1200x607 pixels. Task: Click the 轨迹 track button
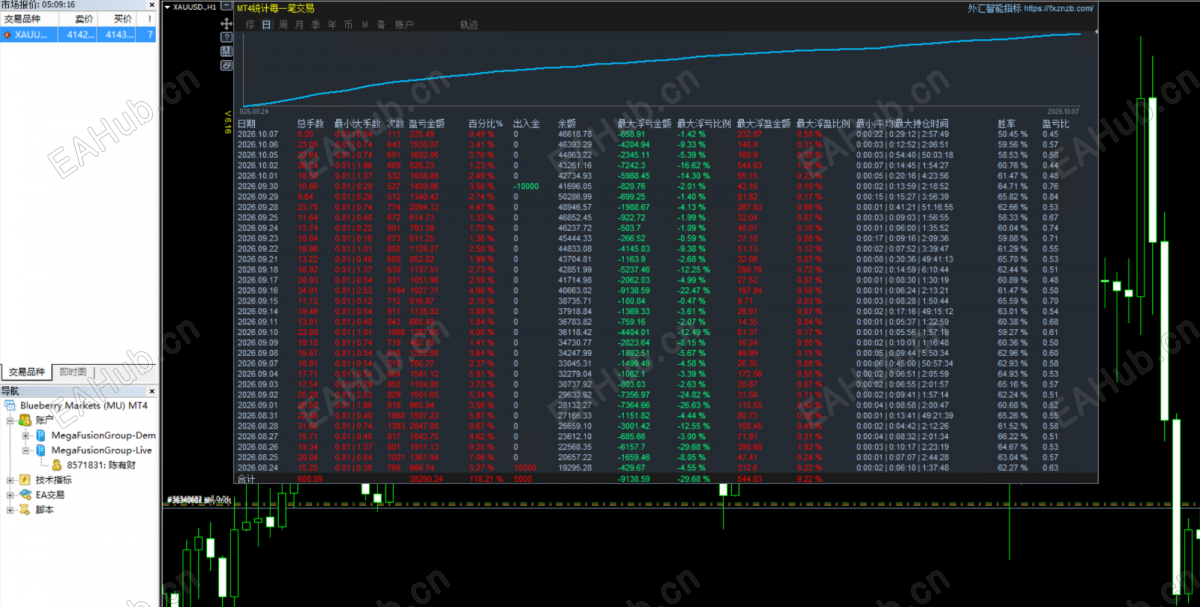(468, 23)
